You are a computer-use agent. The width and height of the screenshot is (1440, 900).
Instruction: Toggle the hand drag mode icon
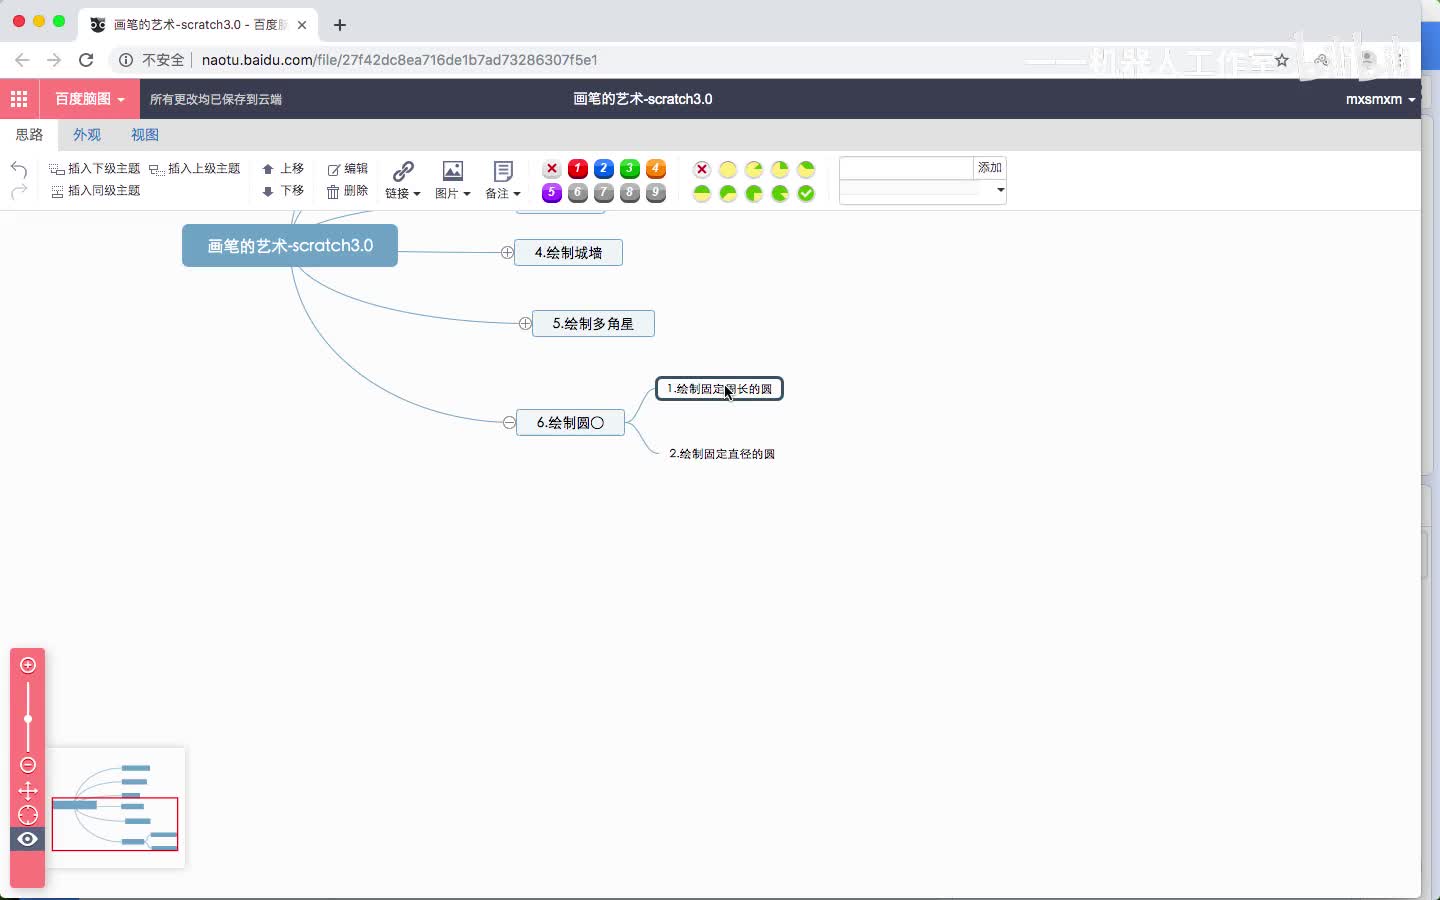(28, 791)
